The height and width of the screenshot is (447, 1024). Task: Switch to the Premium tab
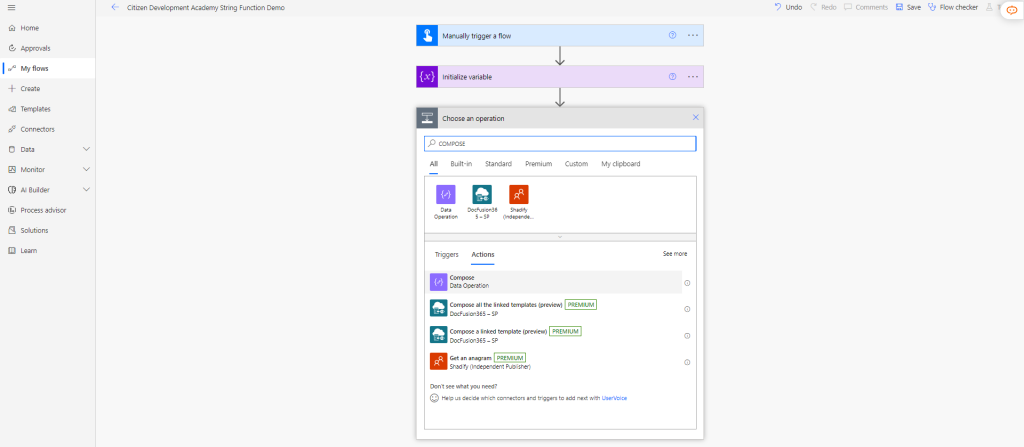coord(538,164)
